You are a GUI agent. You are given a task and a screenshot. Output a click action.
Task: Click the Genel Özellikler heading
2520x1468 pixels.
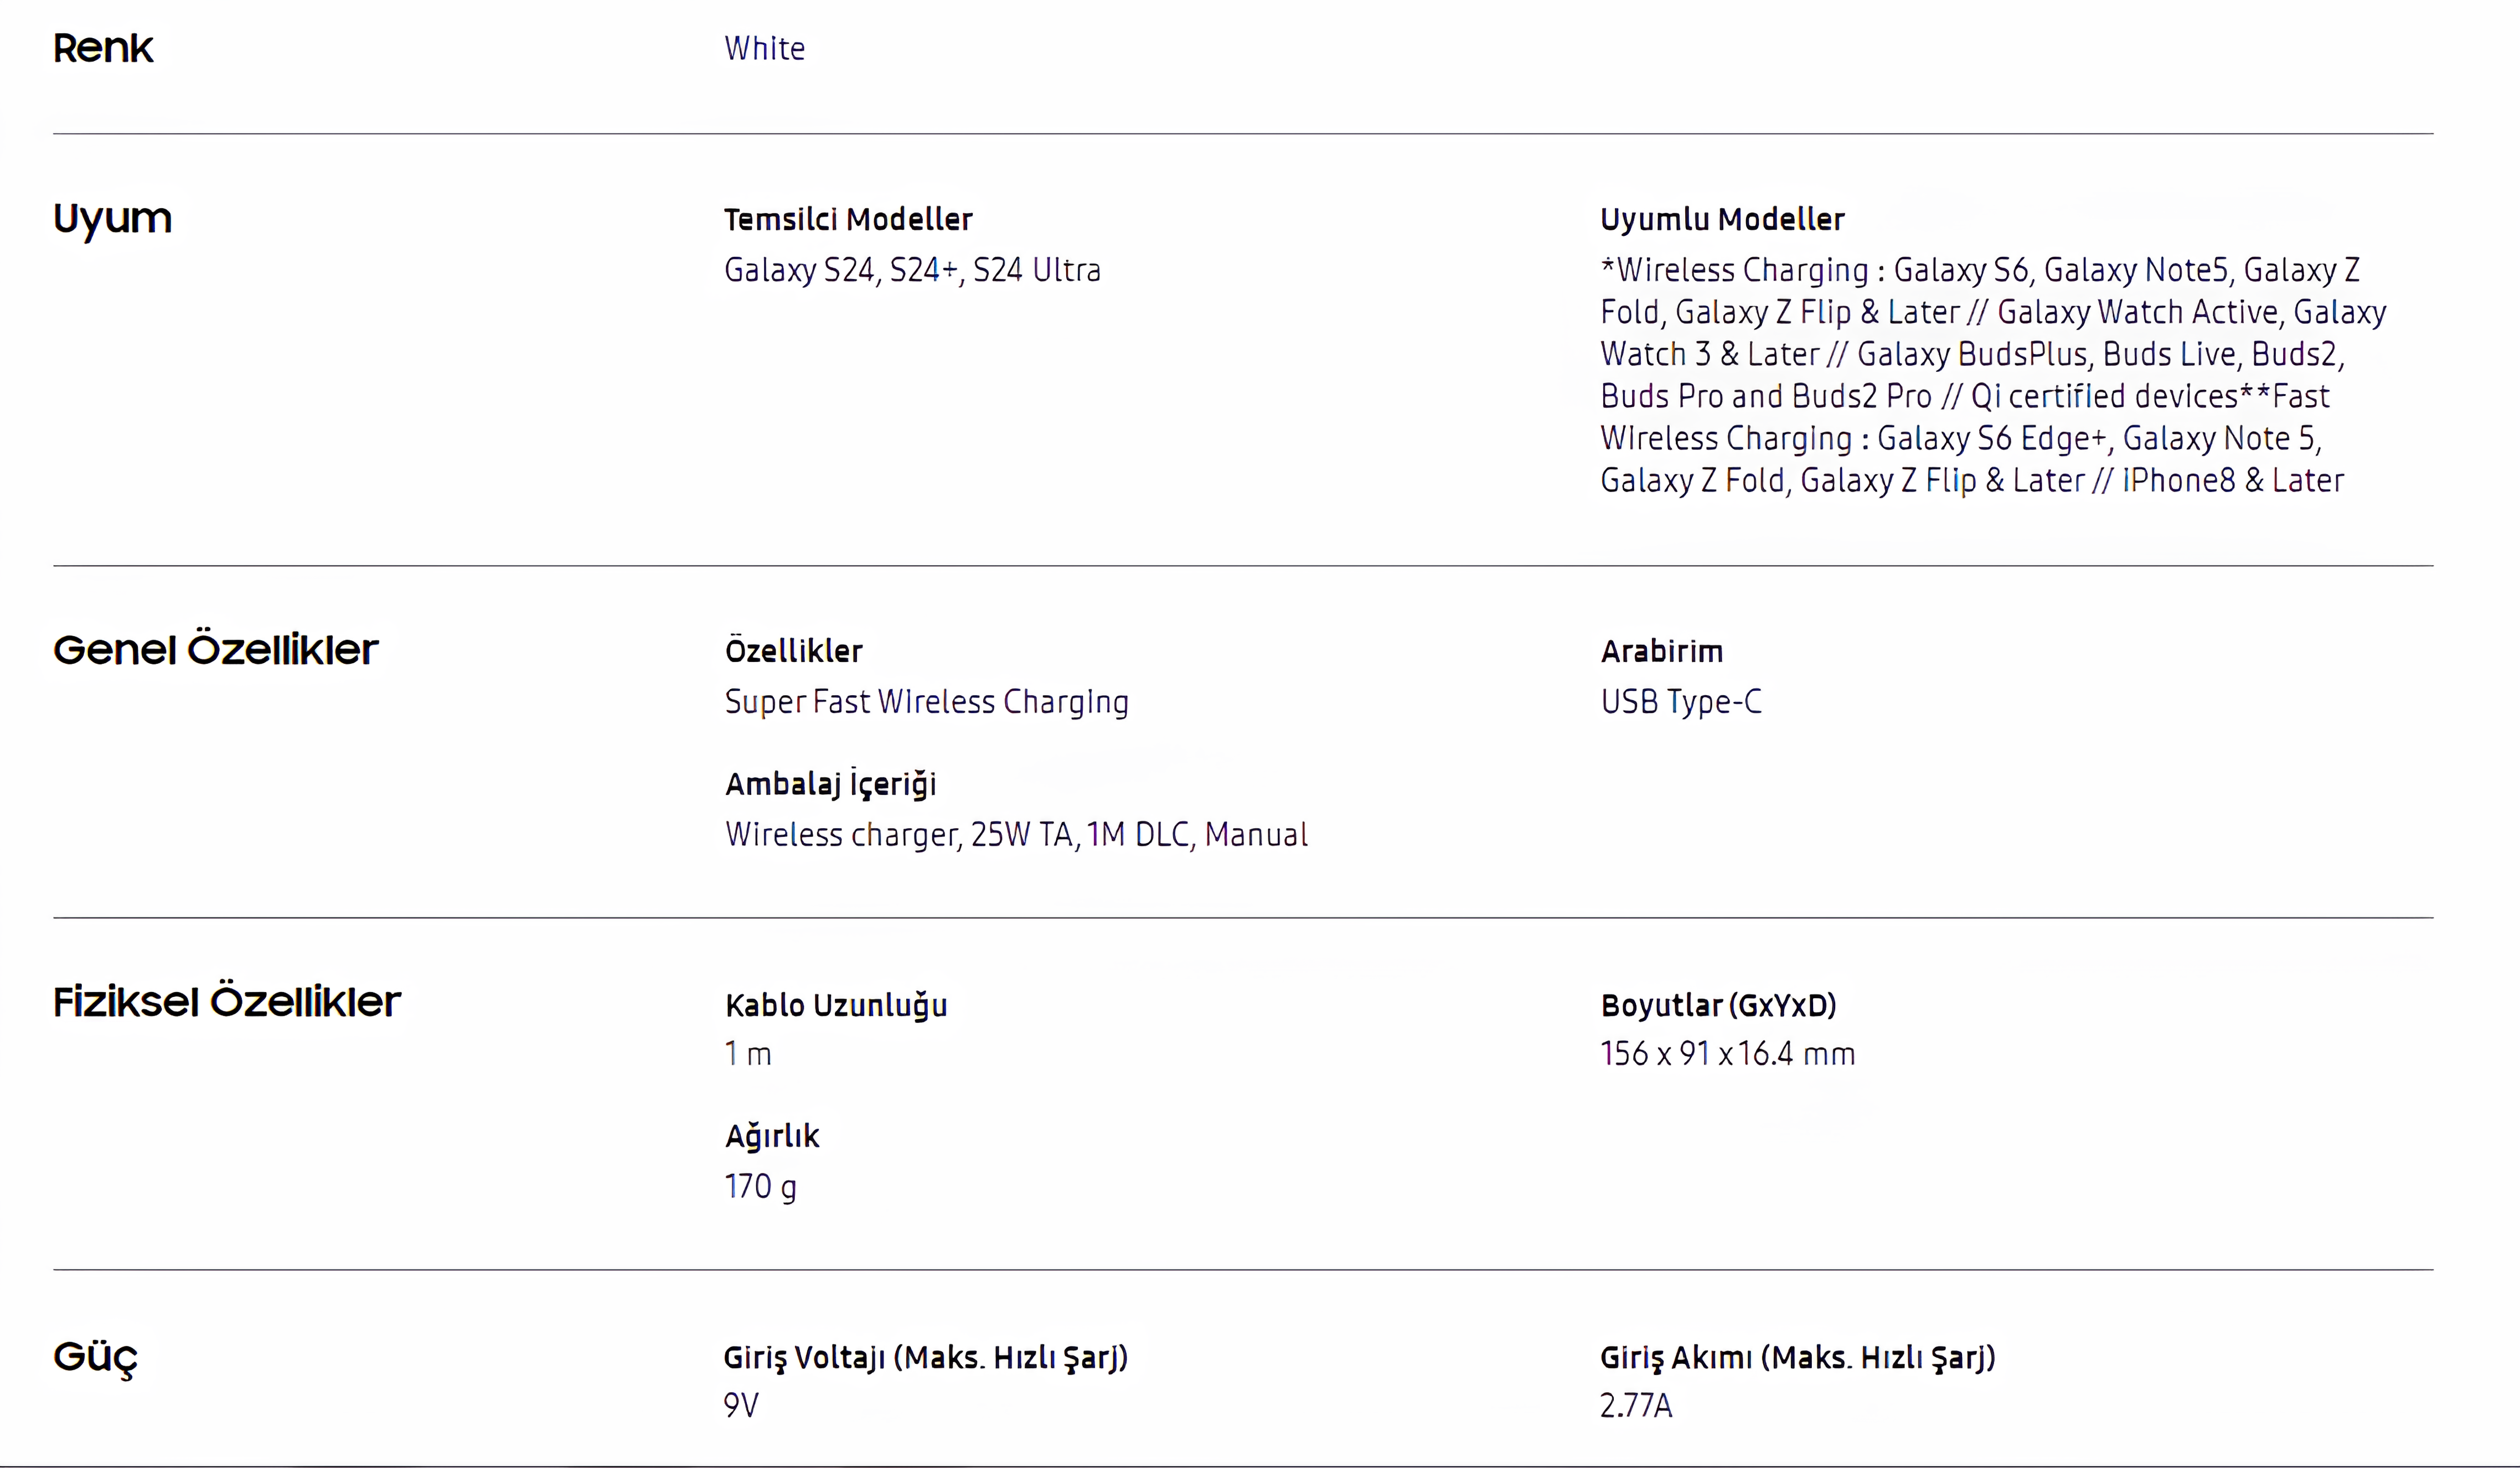pyautogui.click(x=215, y=649)
